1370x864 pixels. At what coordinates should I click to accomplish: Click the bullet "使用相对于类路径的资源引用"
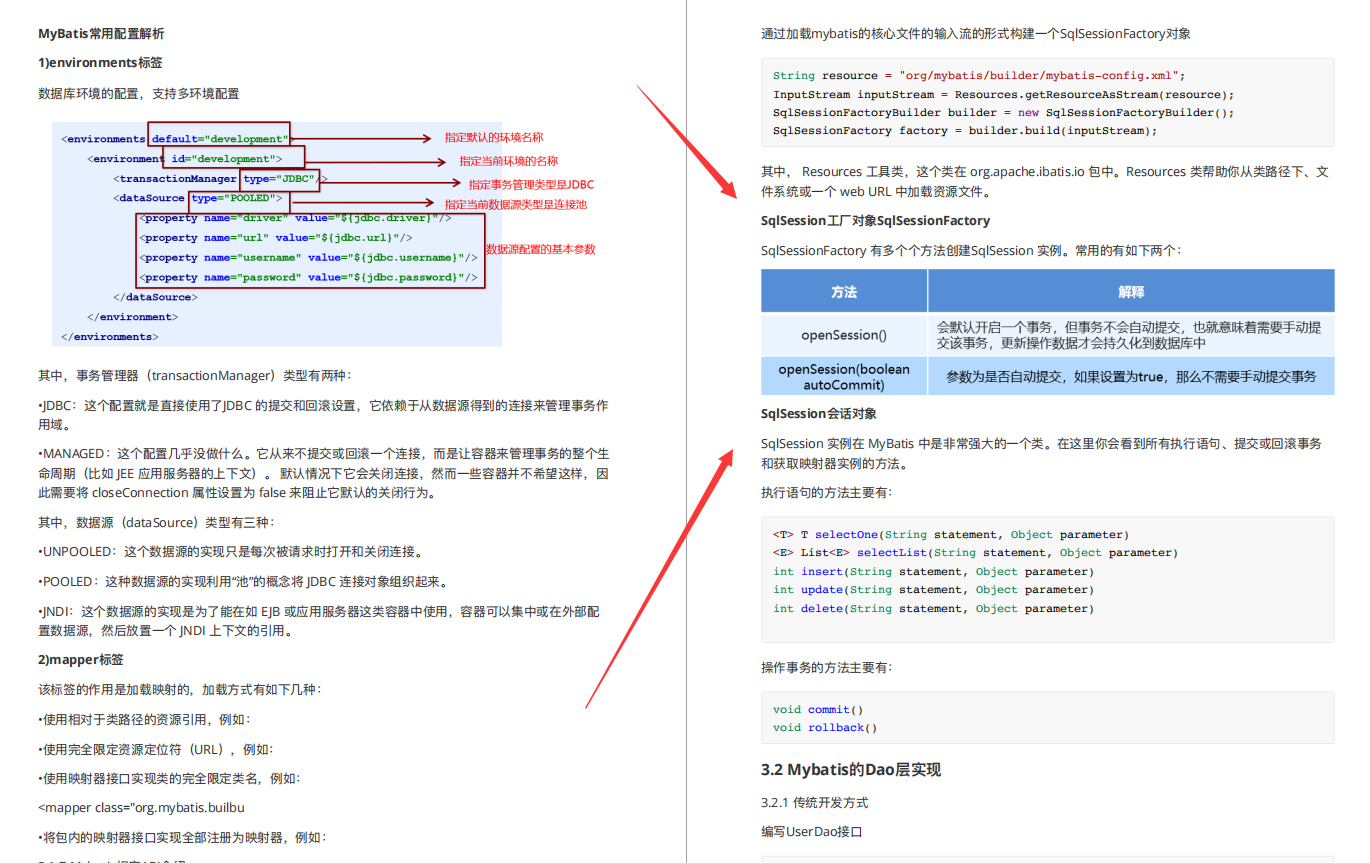click(x=144, y=720)
